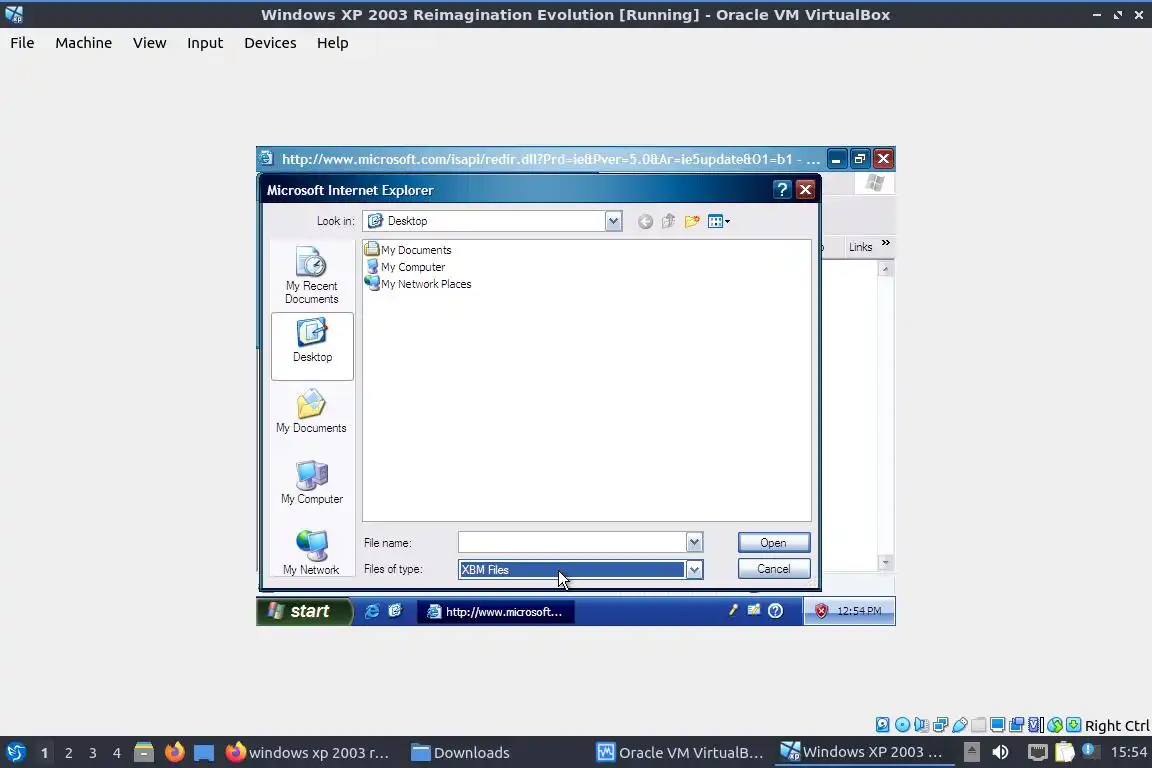Click the dialog's question mark help button
1152x768 pixels.
point(782,190)
